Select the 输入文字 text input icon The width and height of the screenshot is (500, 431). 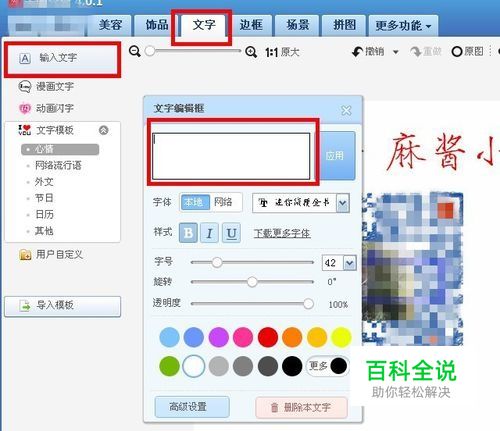25,58
